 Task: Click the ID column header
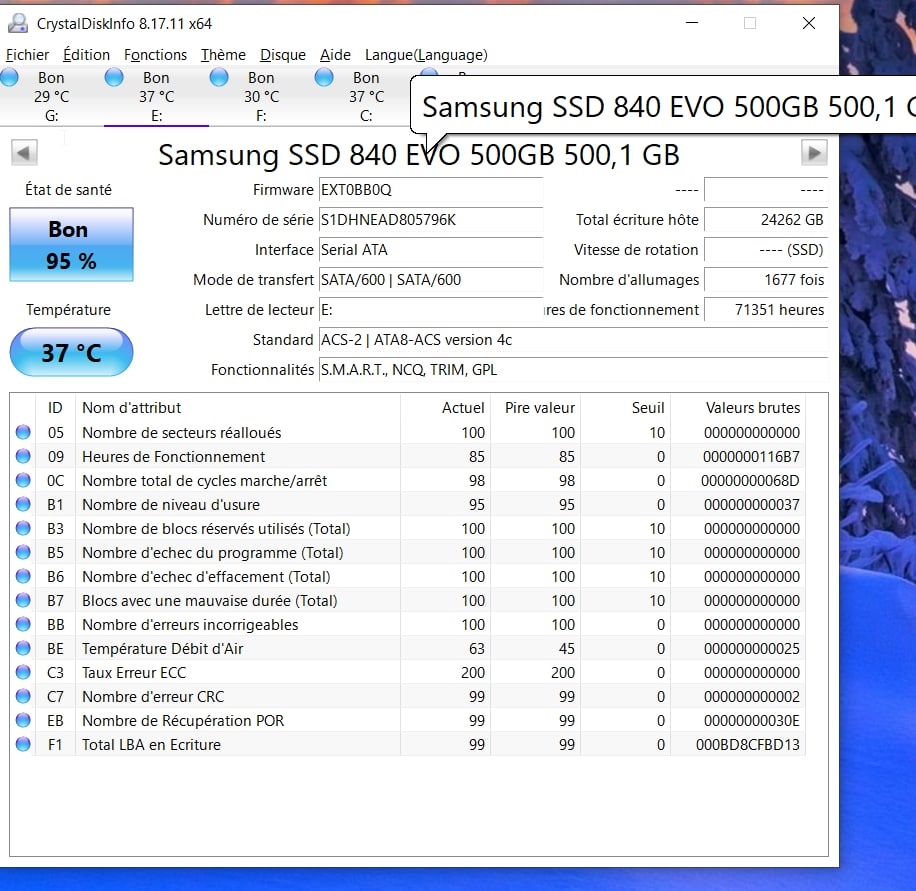[x=55, y=408]
